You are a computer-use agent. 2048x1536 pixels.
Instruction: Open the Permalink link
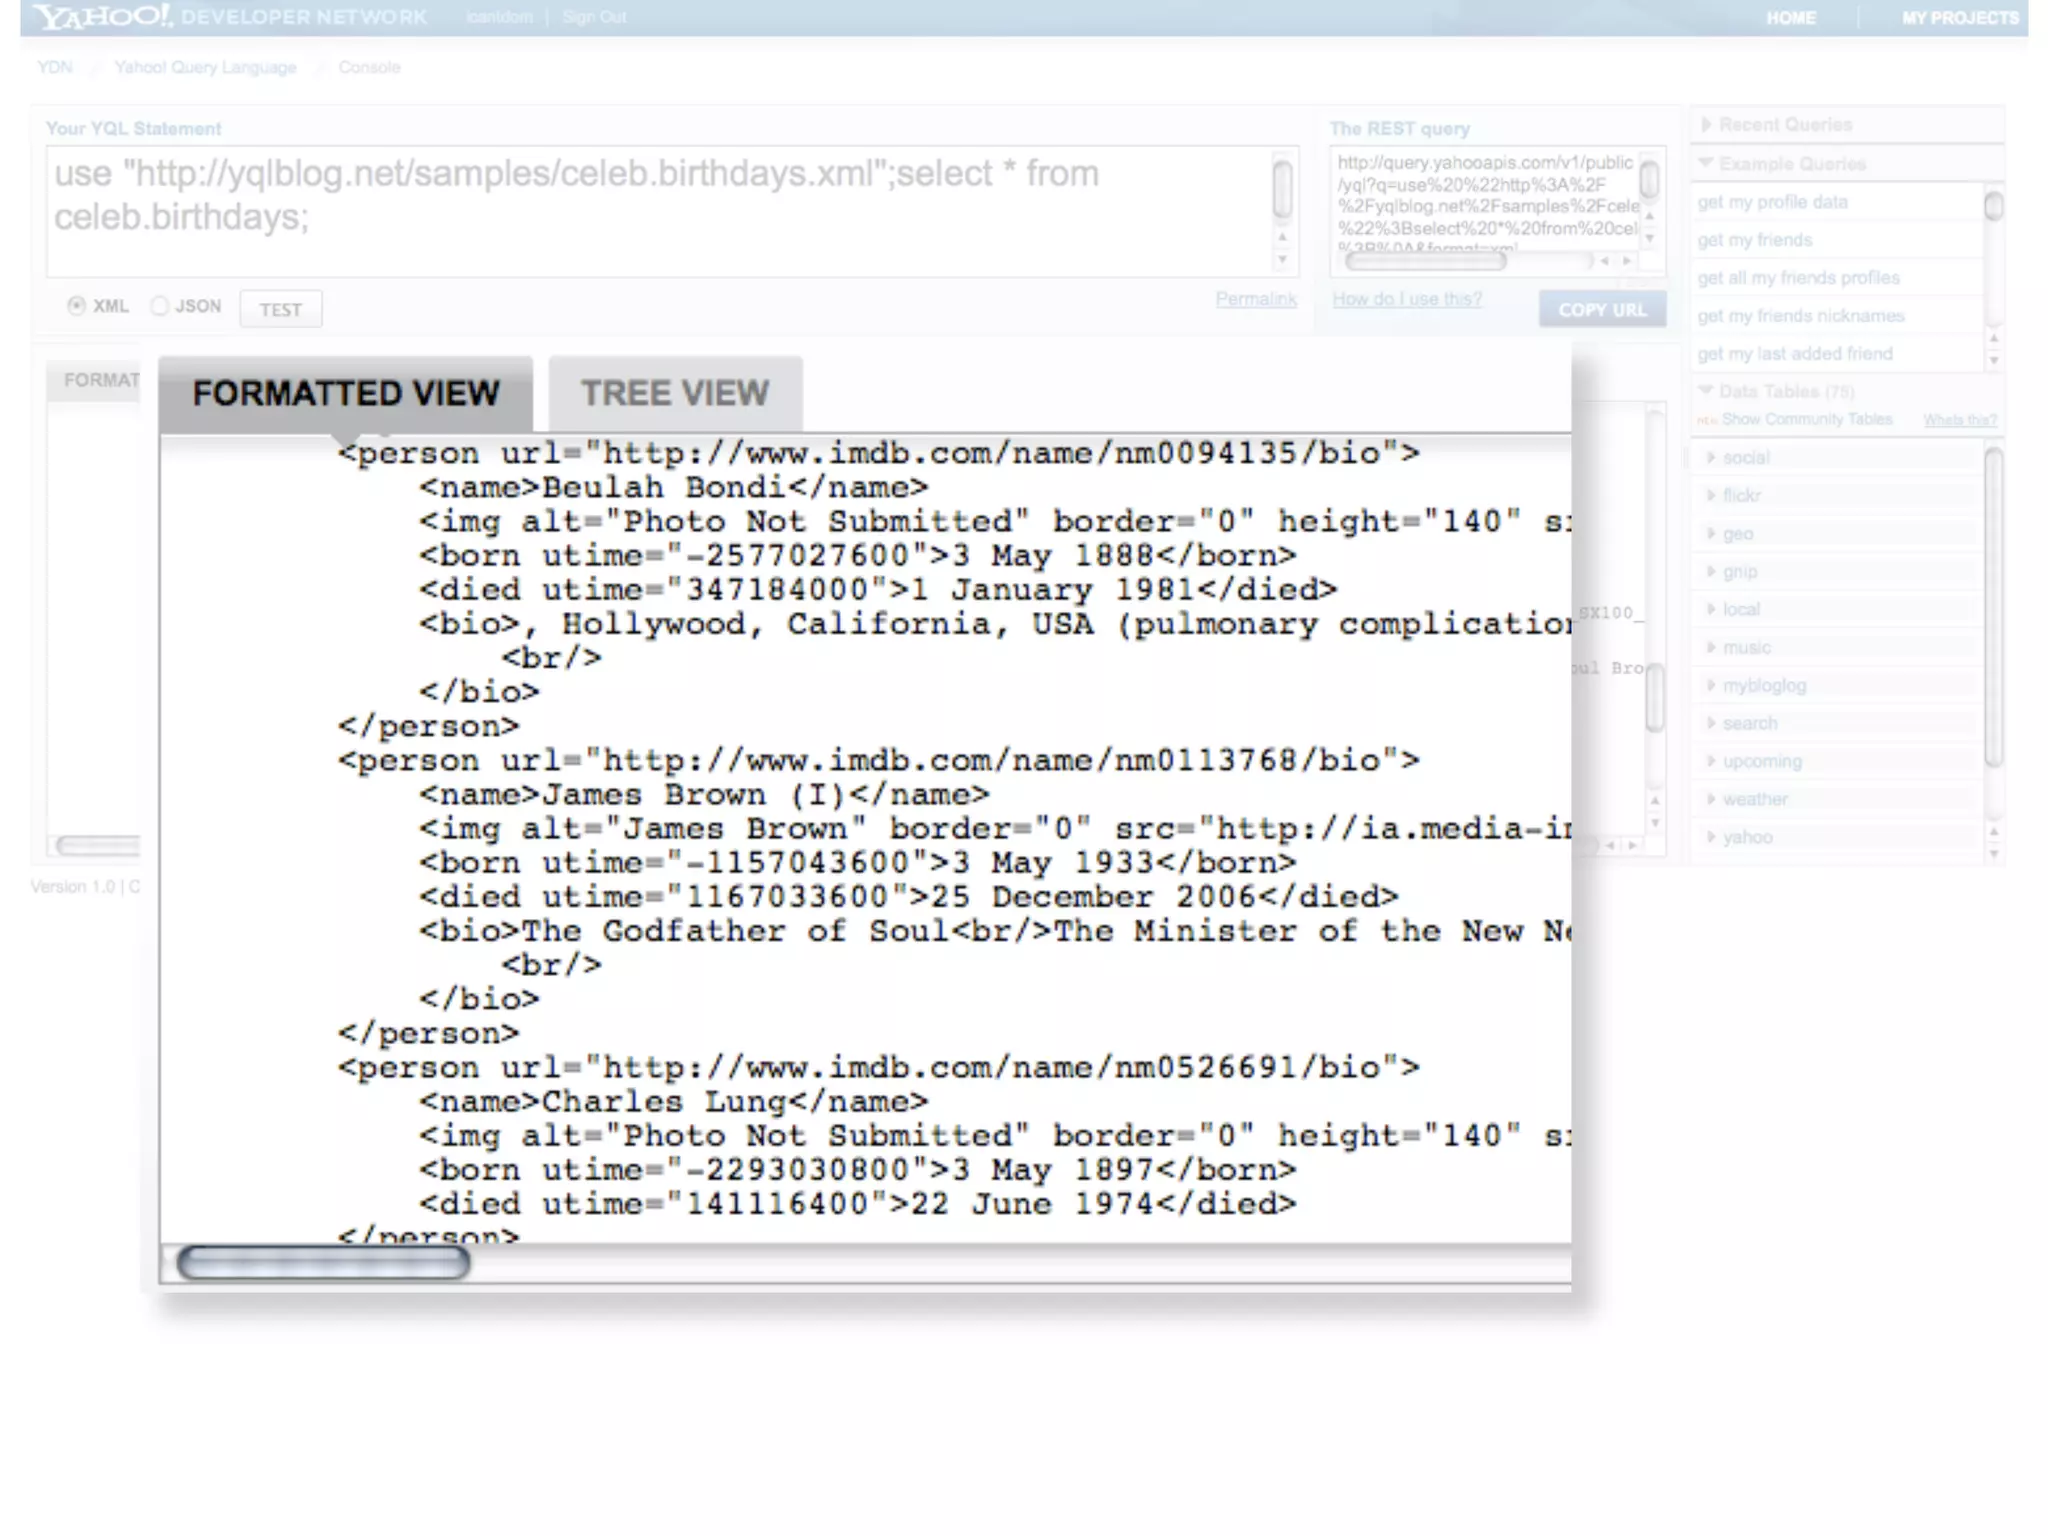point(1256,299)
